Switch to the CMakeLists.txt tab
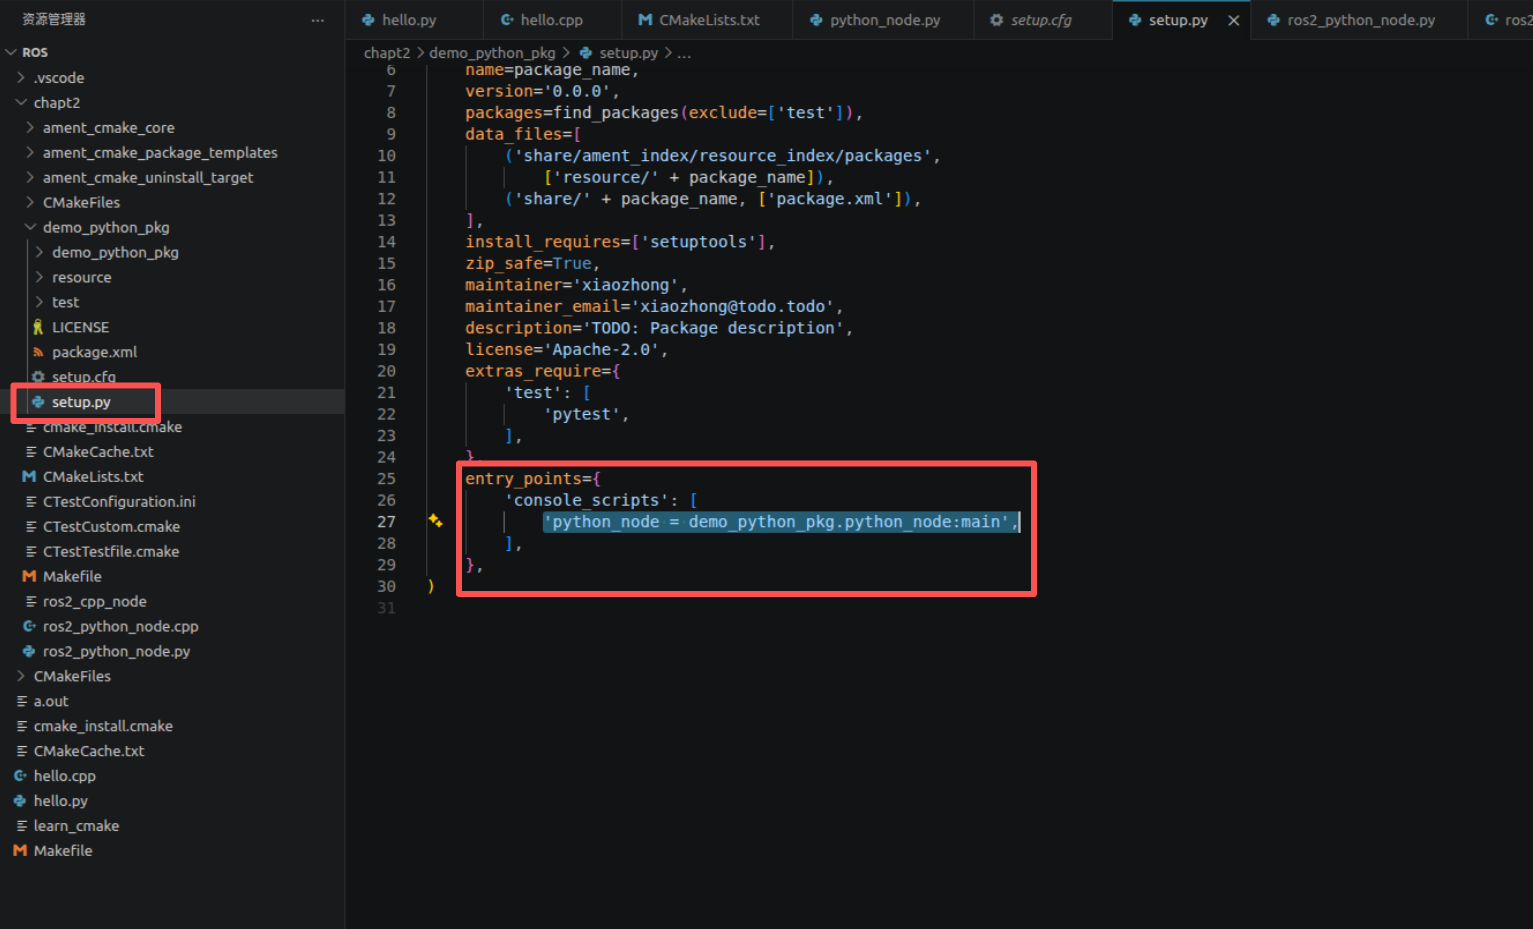 tap(709, 20)
